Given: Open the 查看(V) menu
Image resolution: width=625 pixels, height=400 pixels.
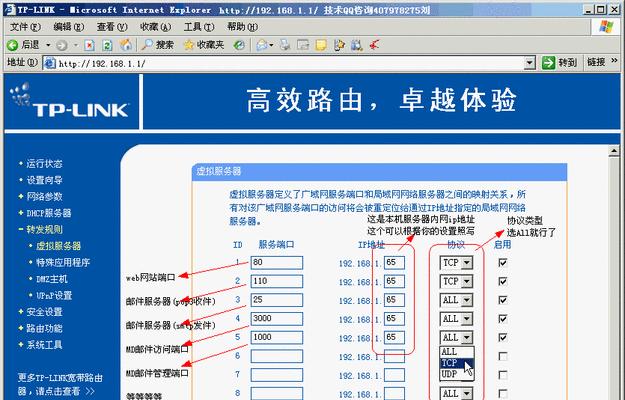Looking at the screenshot, I should pos(112,27).
